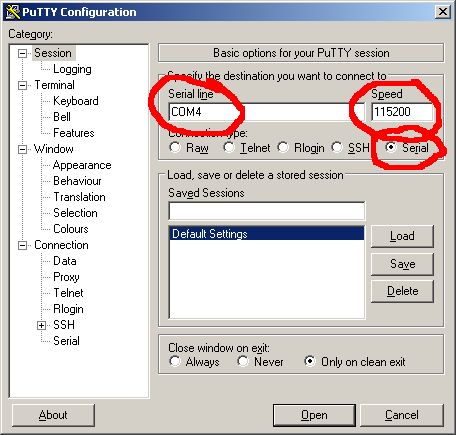Viewport: 456px width, 435px height.
Task: Close the PuTTY Configuration window
Action: coord(443,12)
